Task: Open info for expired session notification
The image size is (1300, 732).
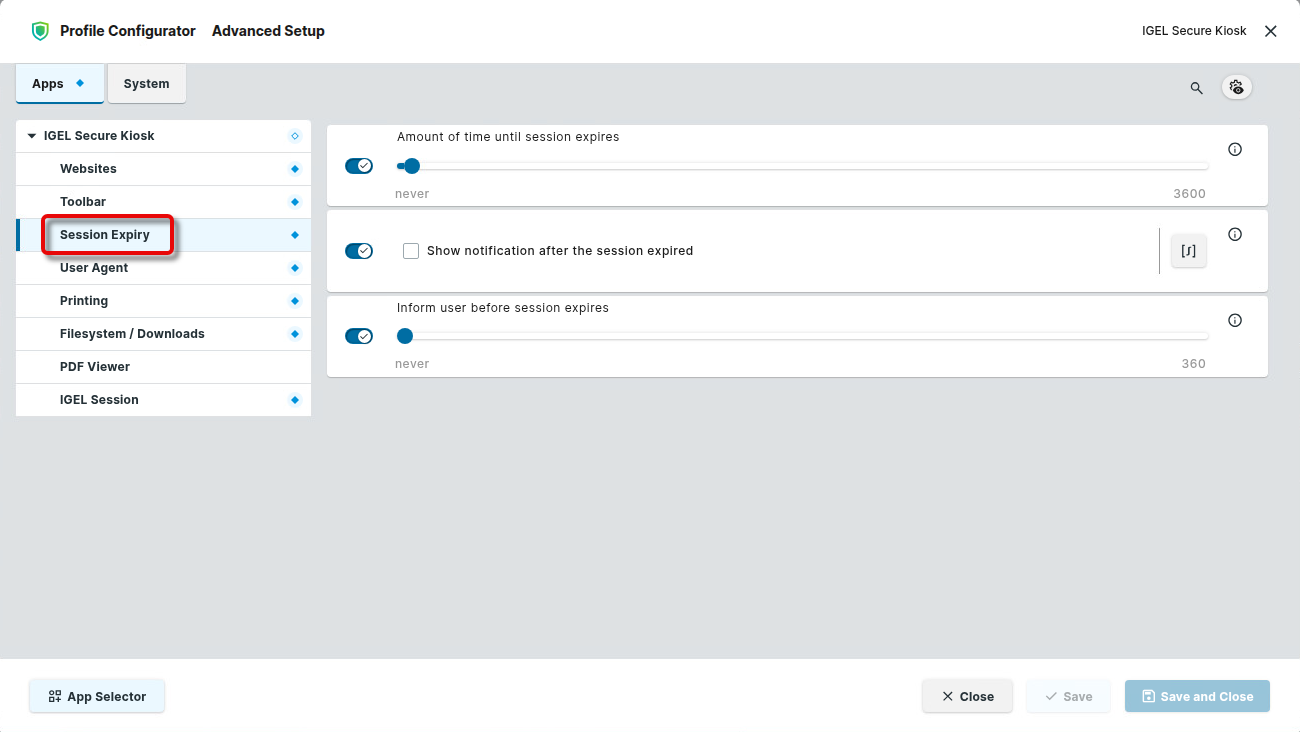Action: 1235,235
